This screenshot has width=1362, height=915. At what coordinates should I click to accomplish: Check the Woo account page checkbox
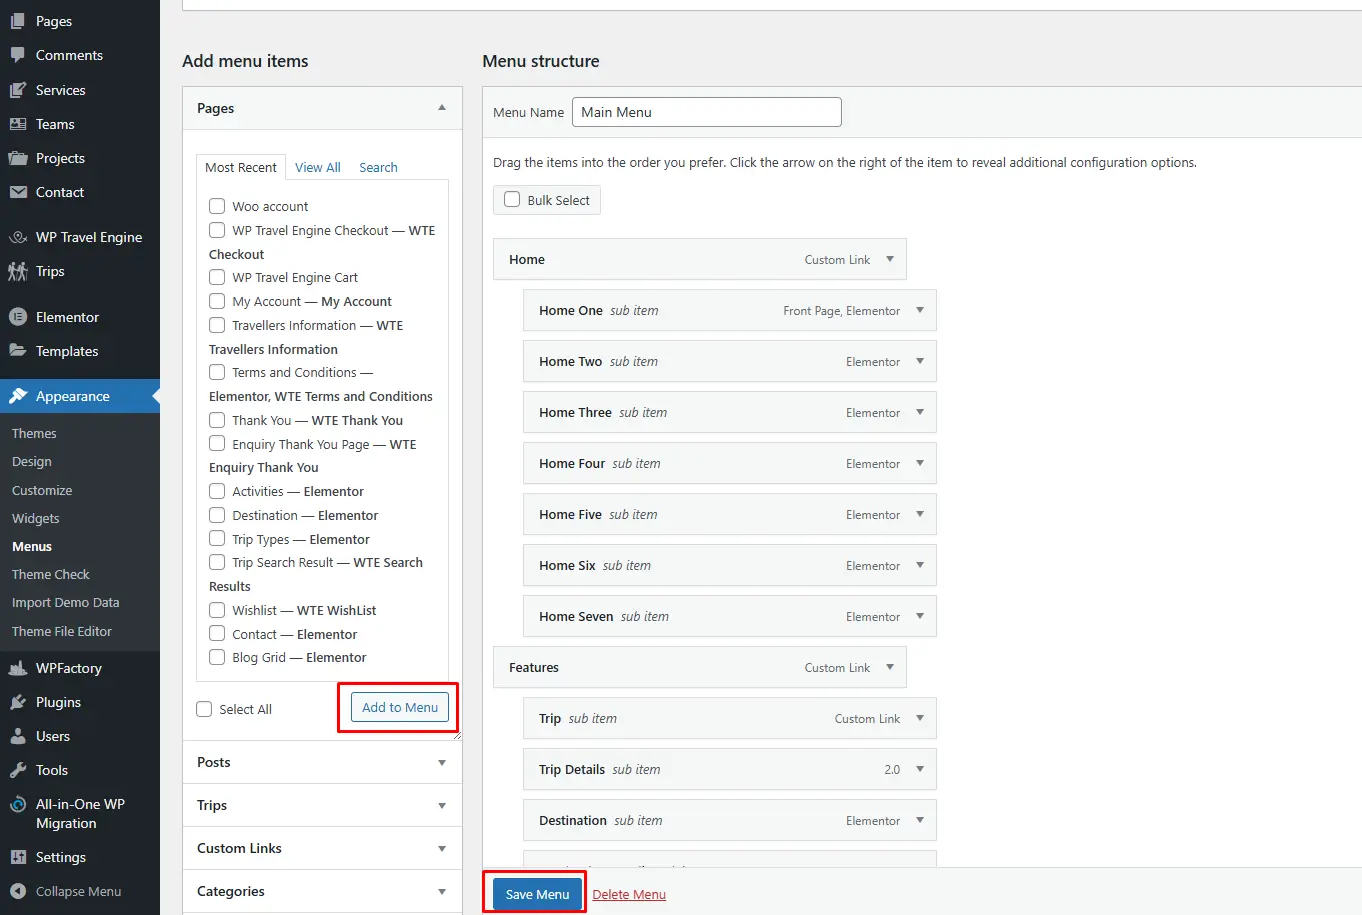pos(217,206)
